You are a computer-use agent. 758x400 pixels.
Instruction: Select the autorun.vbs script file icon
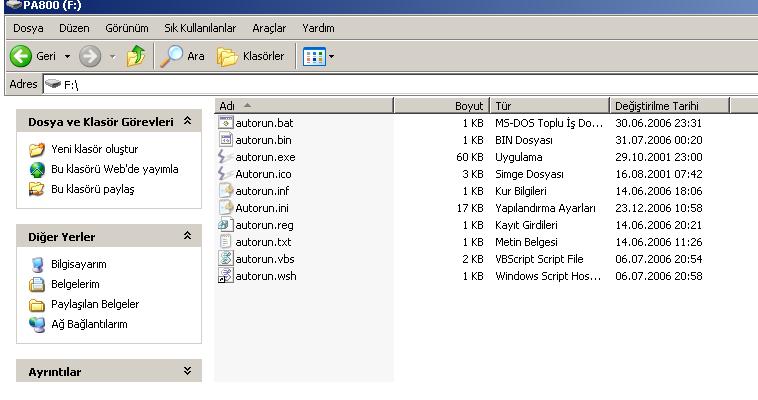[226, 259]
